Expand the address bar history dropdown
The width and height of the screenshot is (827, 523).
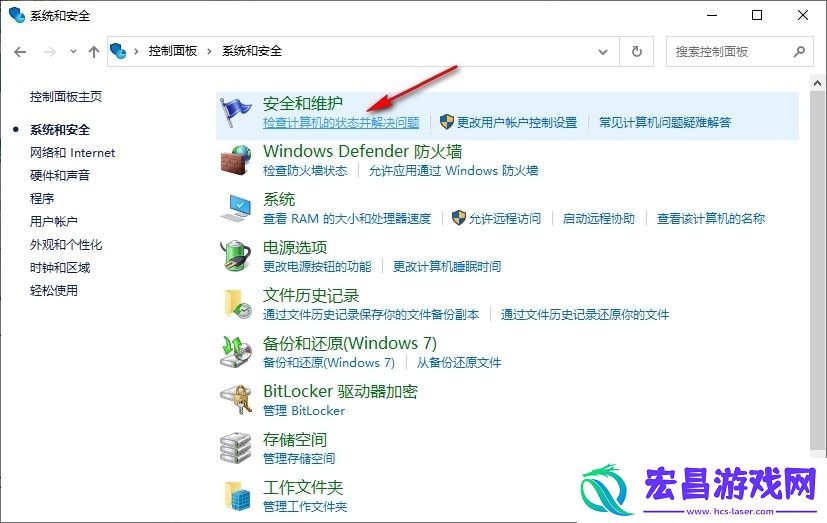(603, 52)
